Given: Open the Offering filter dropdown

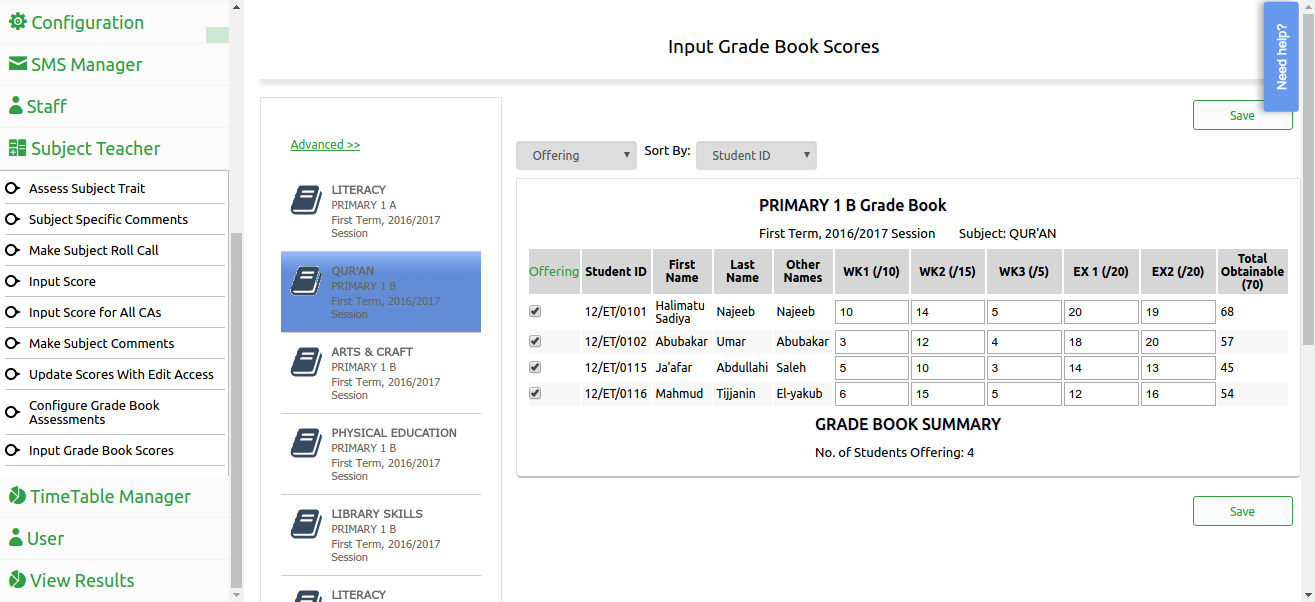Looking at the screenshot, I should pos(576,155).
